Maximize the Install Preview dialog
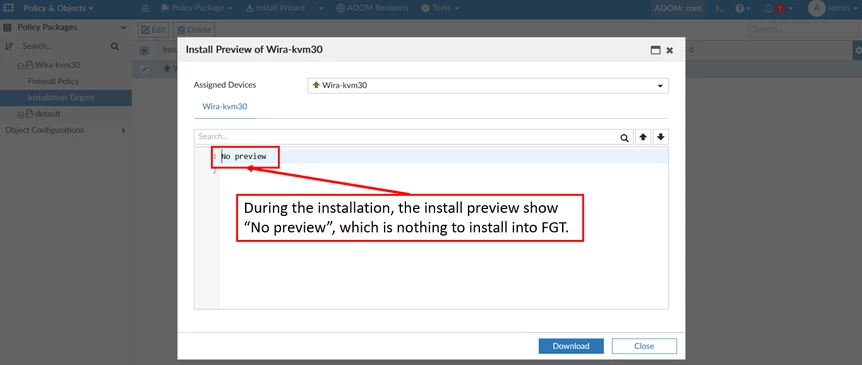Screen dimensions: 862x365 655,50
